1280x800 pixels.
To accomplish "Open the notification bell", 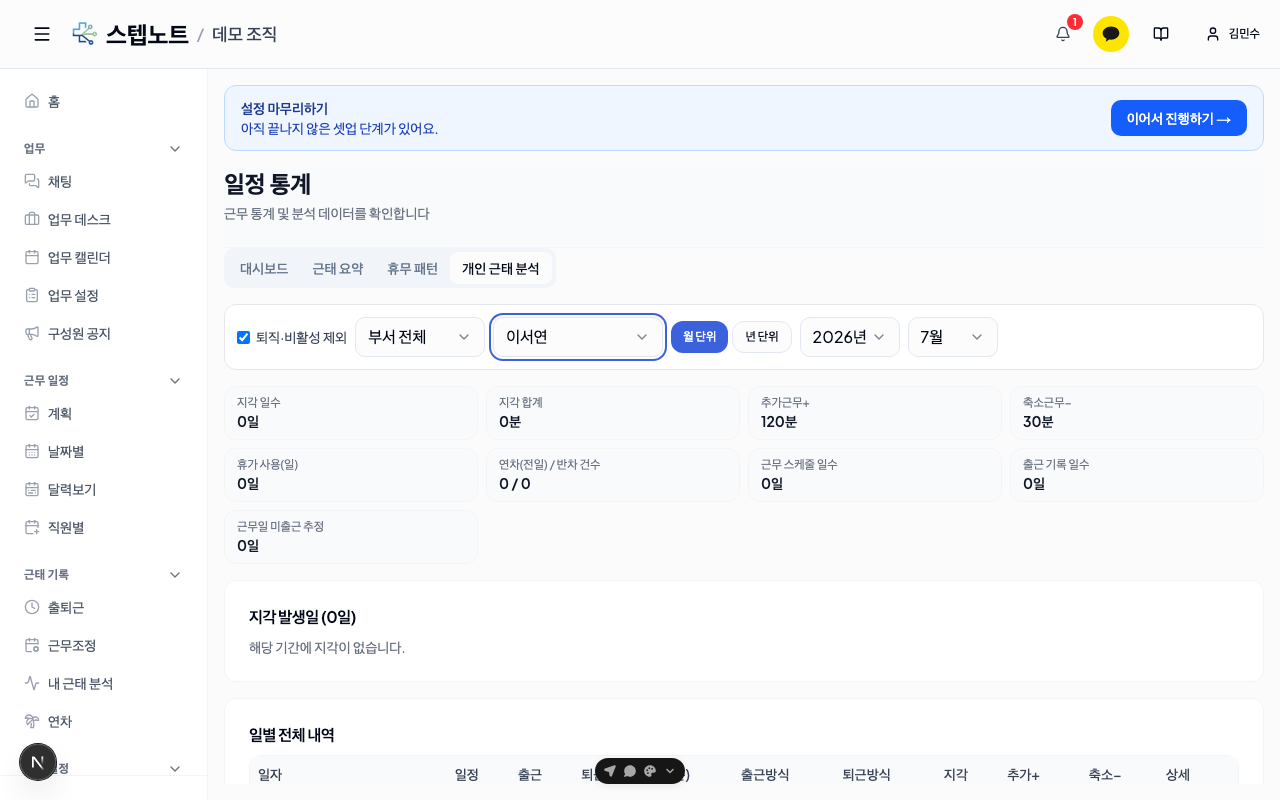I will 1063,34.
